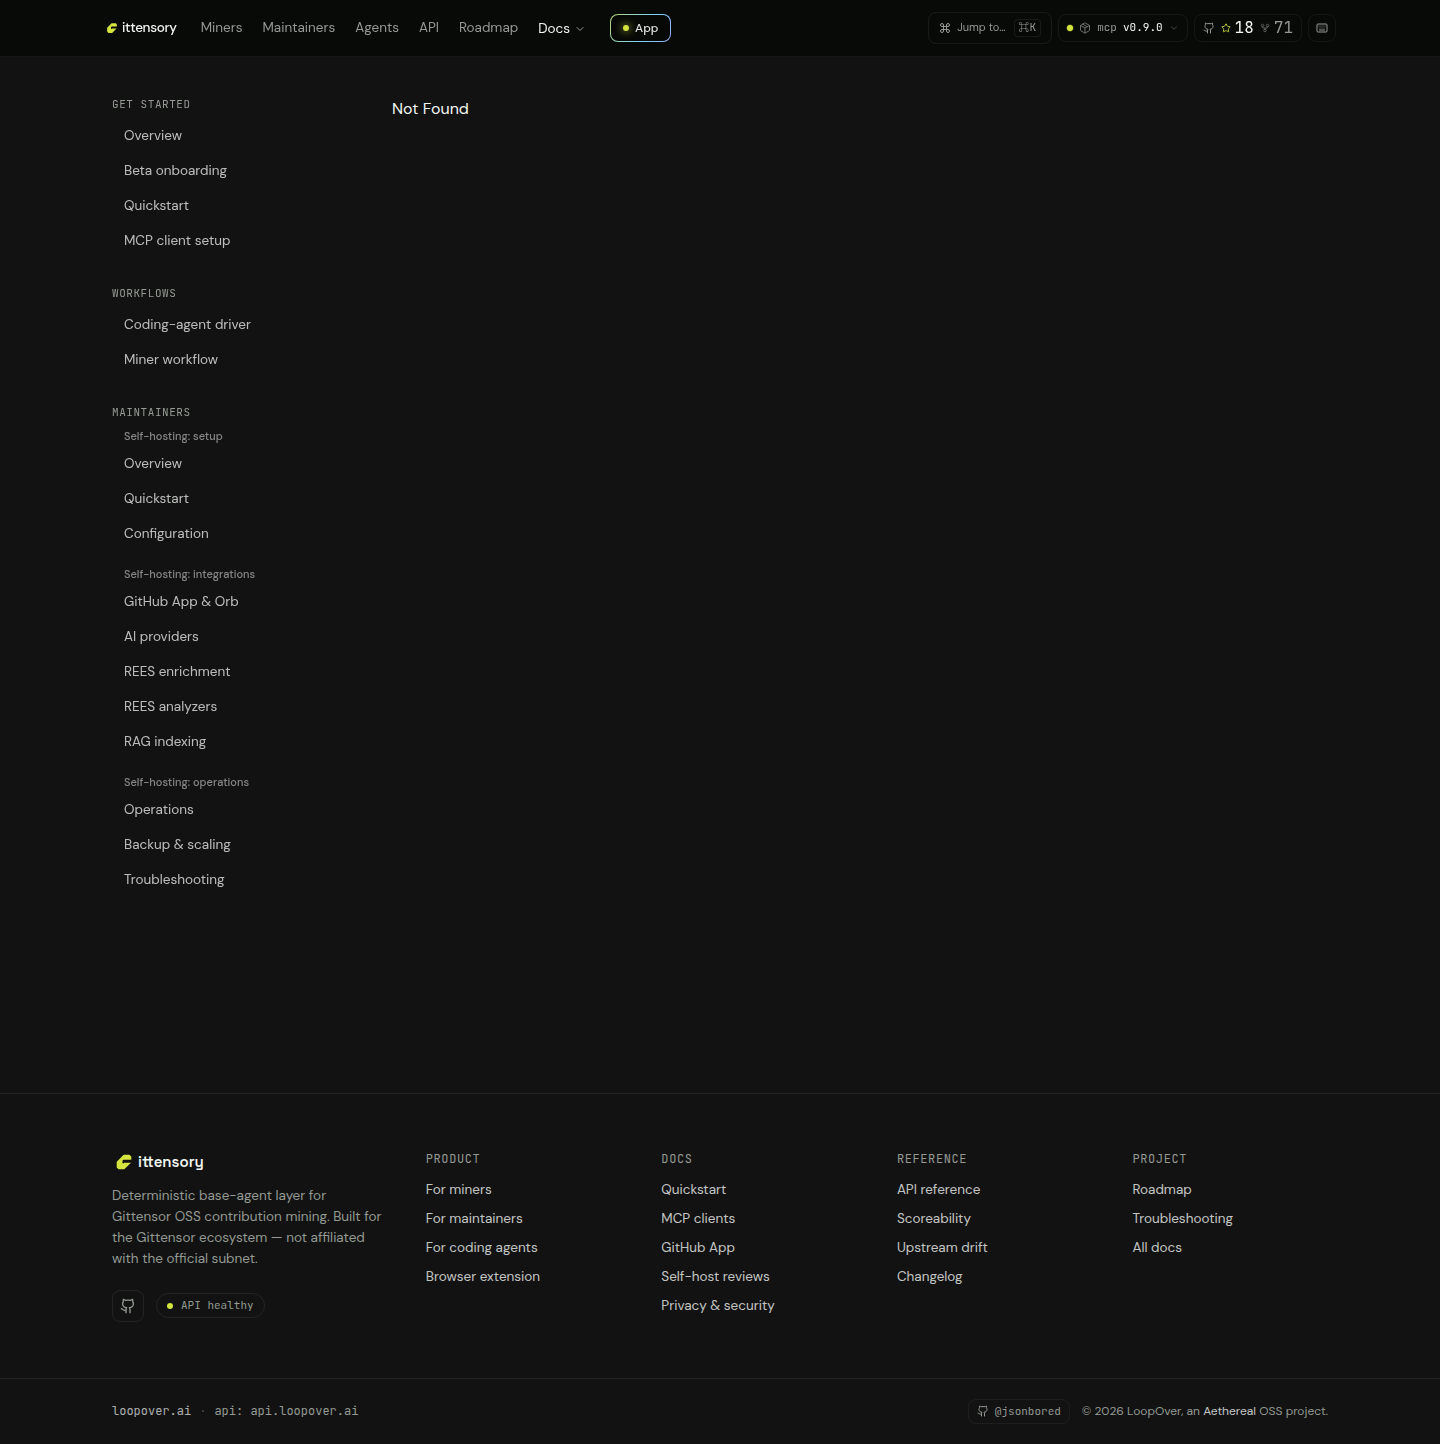
Task: Open Browser extension footer link
Action: click(483, 1276)
